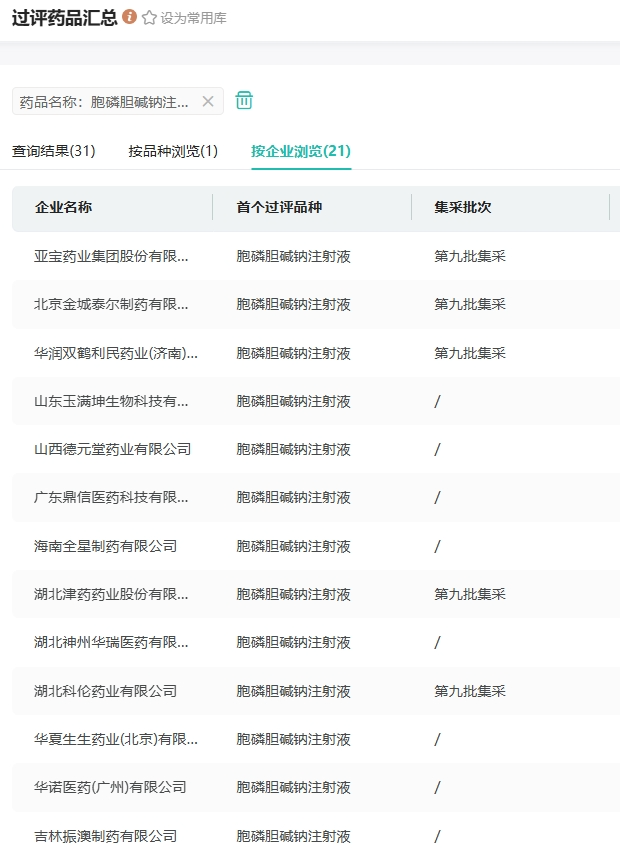Select 华润双鹤利民药业(济南) company entry
Image resolution: width=620 pixels, height=849 pixels.
click(116, 353)
